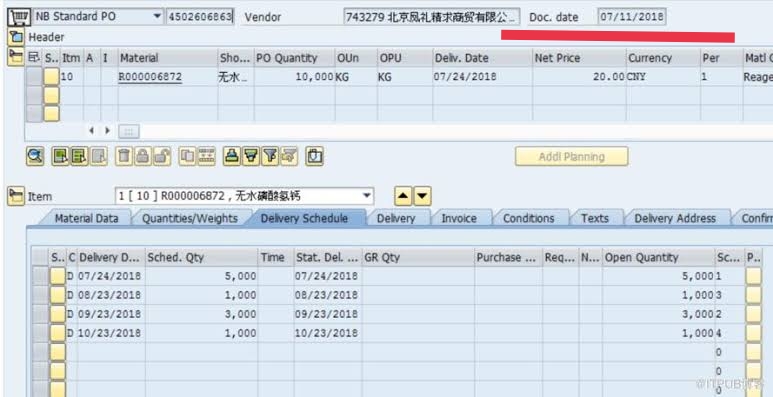Click the Sort descending icon
Screen dimensions: 773x397
250,157
